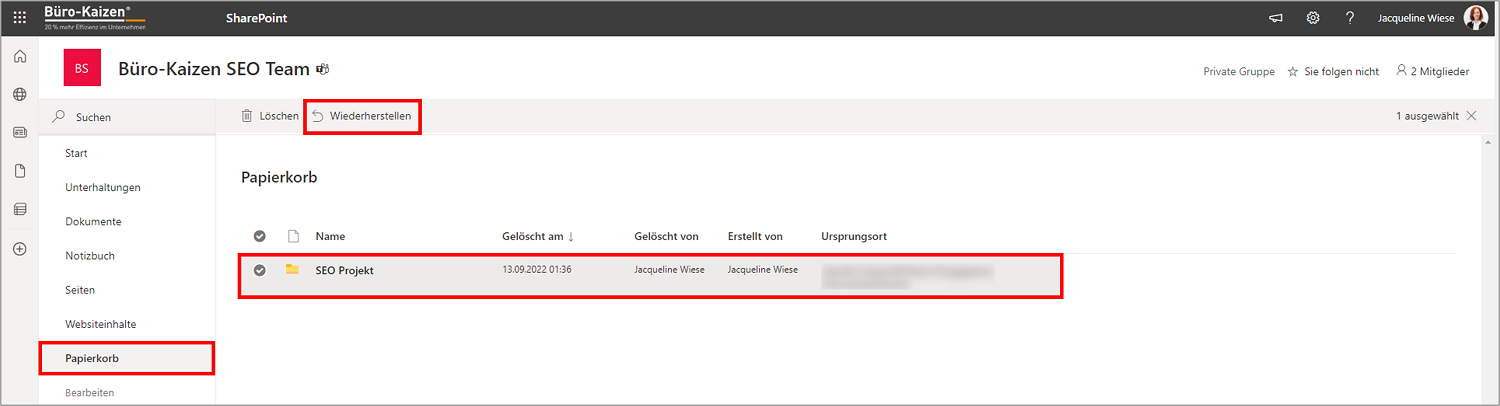Viewport: 1500px width, 406px height.
Task: Open the Teams icon beside site title
Action: coord(323,69)
